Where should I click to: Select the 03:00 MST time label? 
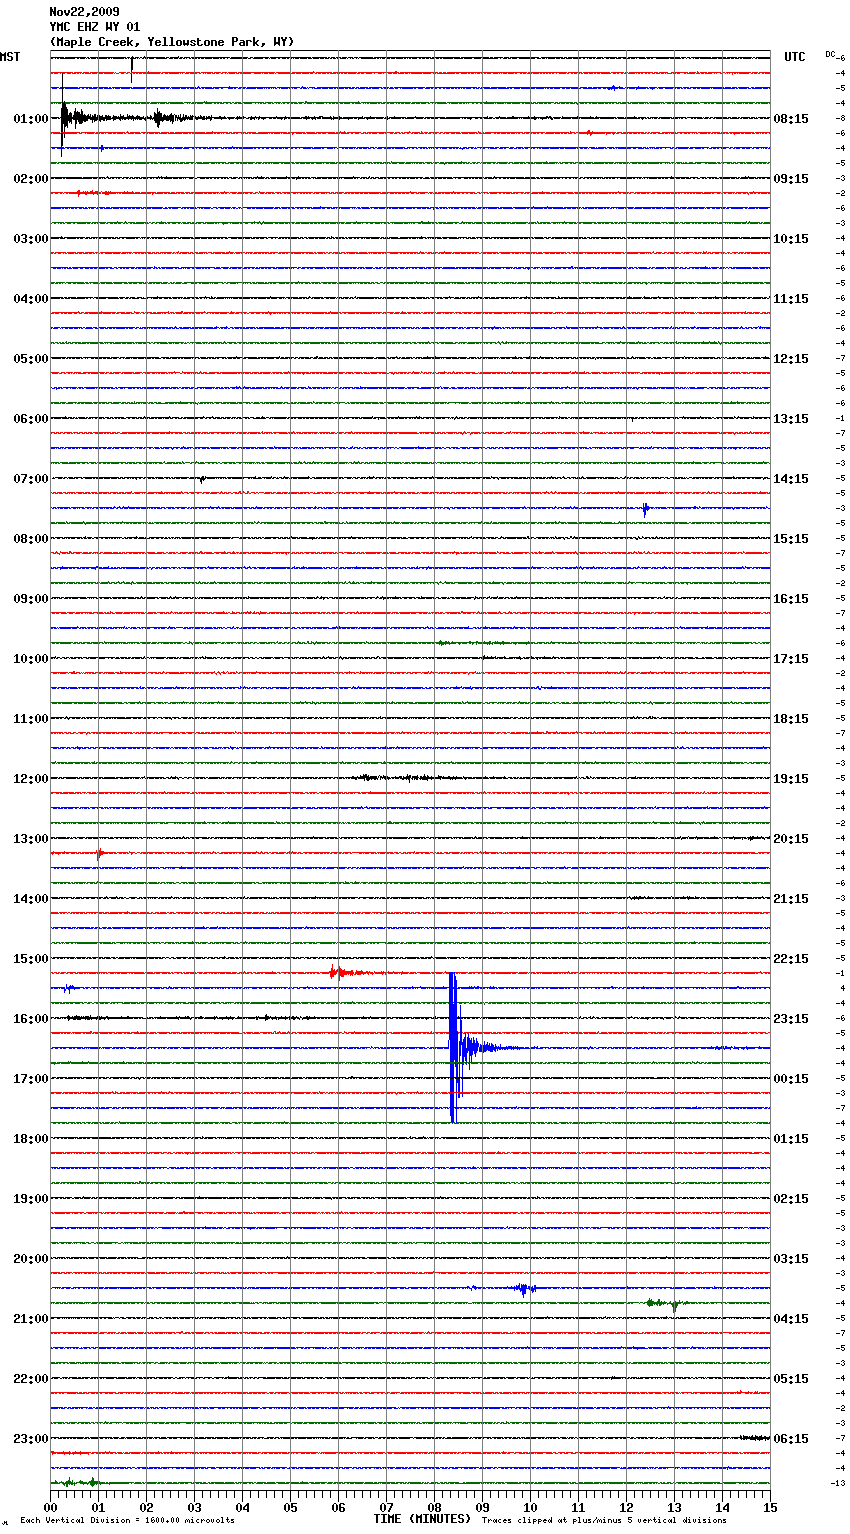coord(30,238)
